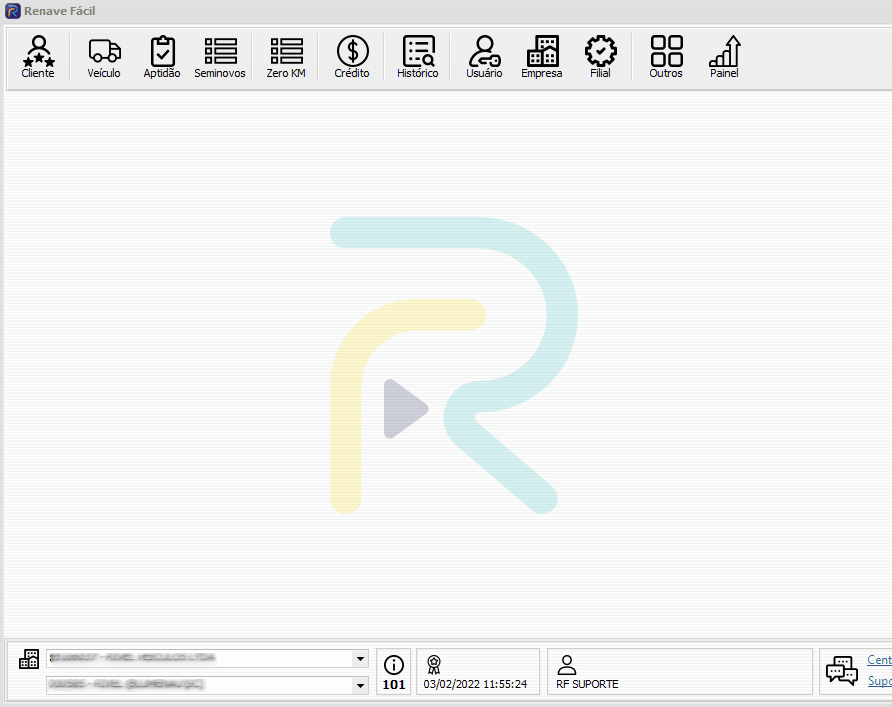Click the info icon above 101
This screenshot has height=707, width=892.
[x=394, y=664]
